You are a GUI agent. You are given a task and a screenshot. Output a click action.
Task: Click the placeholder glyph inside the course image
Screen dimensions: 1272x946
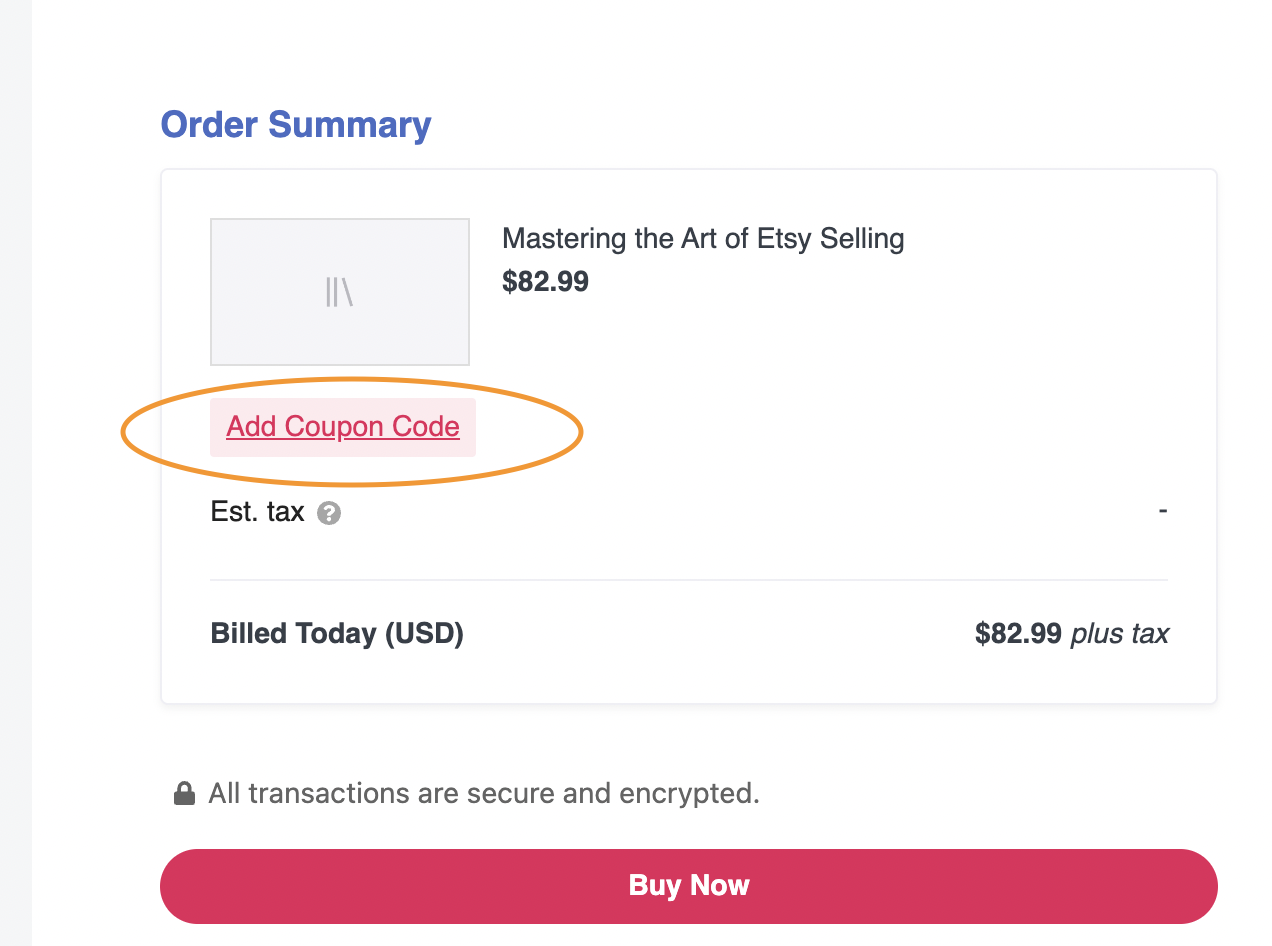click(340, 292)
